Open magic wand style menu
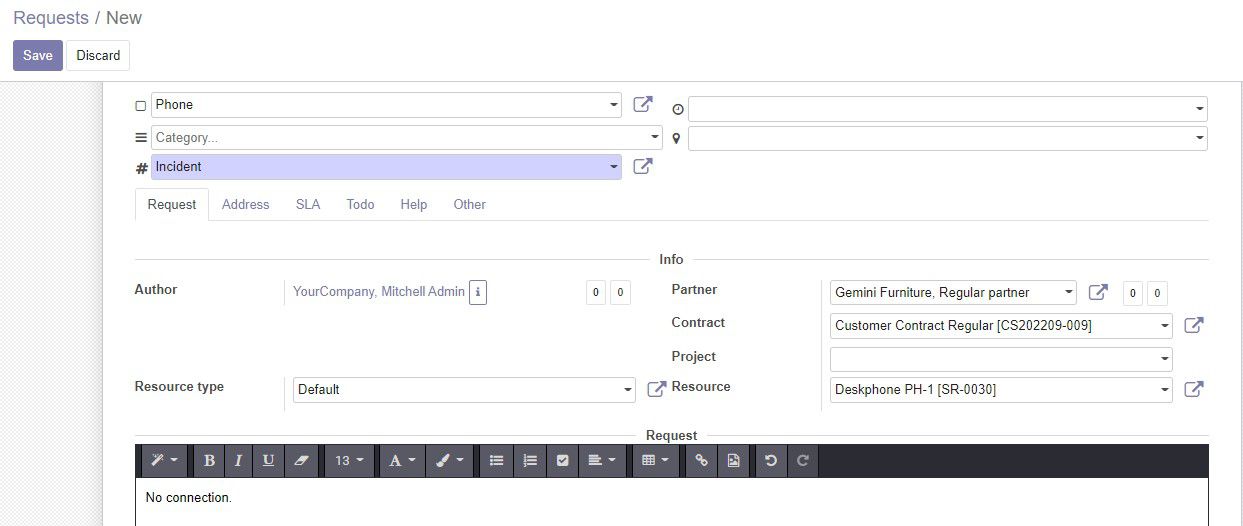1243x526 pixels. click(164, 460)
